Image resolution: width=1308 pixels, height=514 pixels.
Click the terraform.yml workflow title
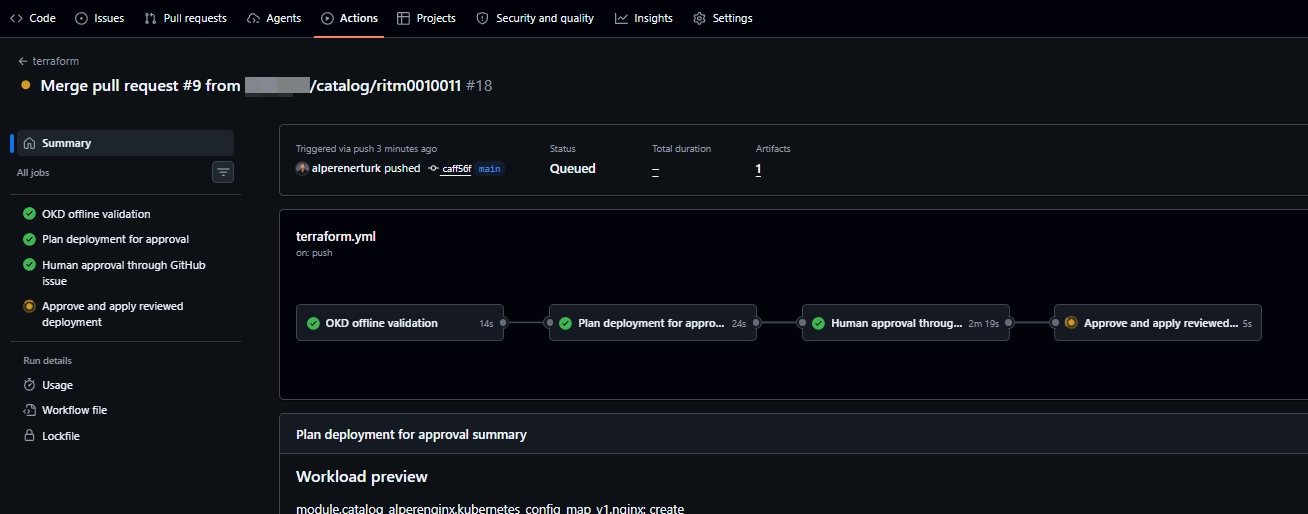[336, 237]
